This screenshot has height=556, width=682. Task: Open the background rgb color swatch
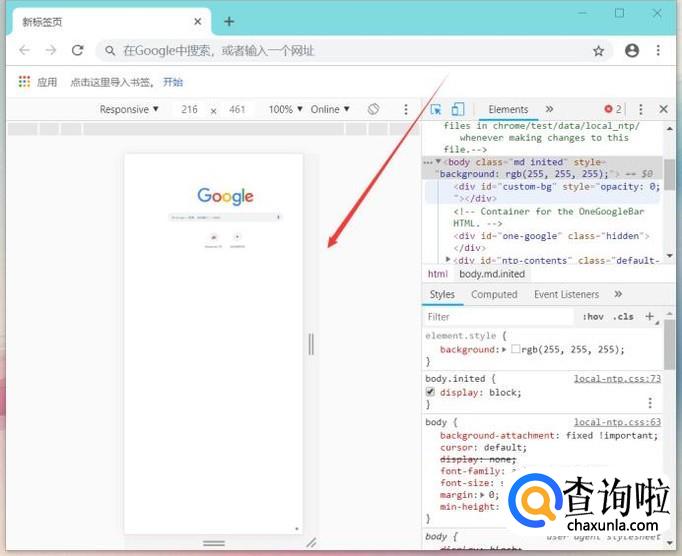tap(515, 349)
